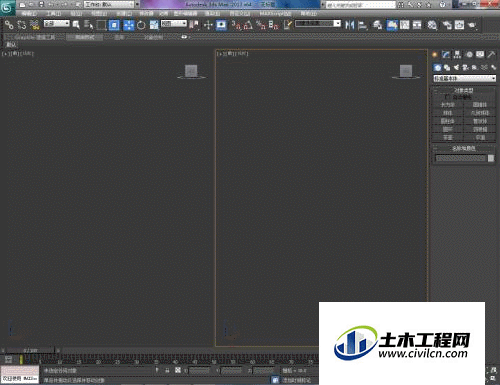Activate the Select and Rotate tool
The height and width of the screenshot is (385, 500).
[141, 25]
